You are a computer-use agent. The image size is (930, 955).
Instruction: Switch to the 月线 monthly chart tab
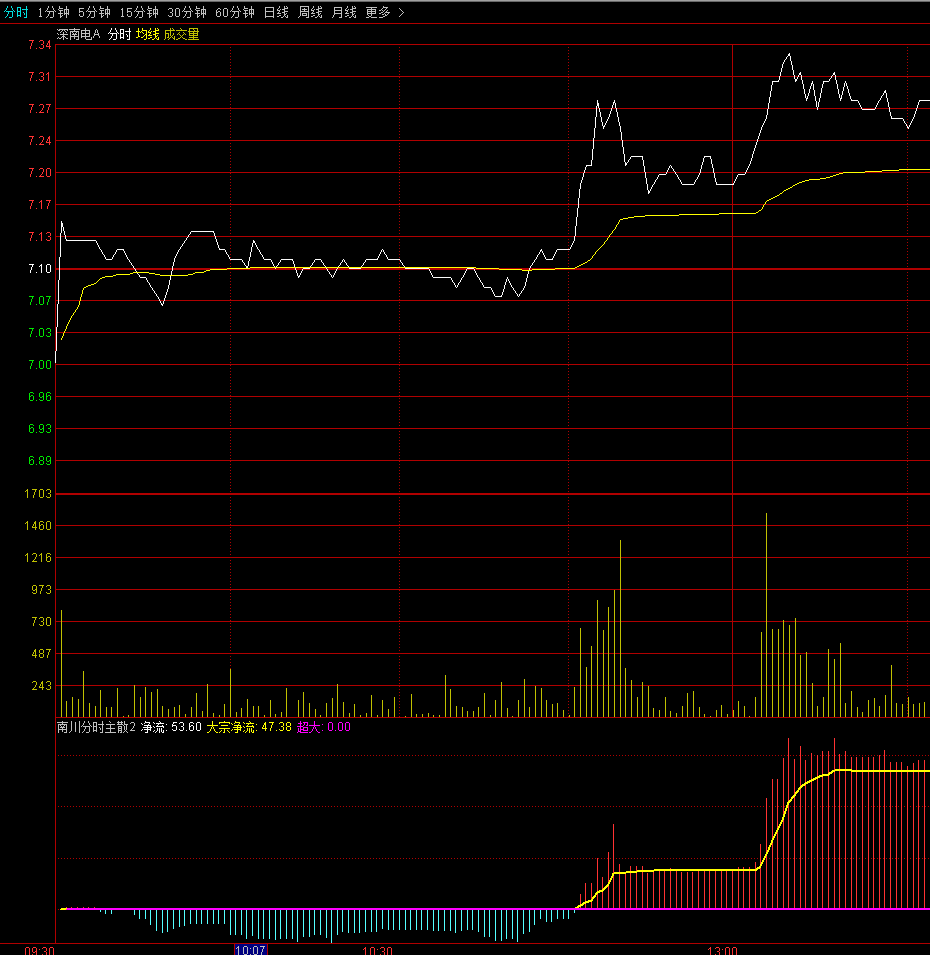[344, 12]
